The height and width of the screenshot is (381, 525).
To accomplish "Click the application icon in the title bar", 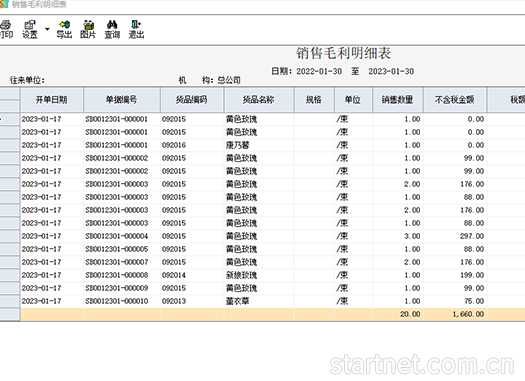I will coord(4,4).
